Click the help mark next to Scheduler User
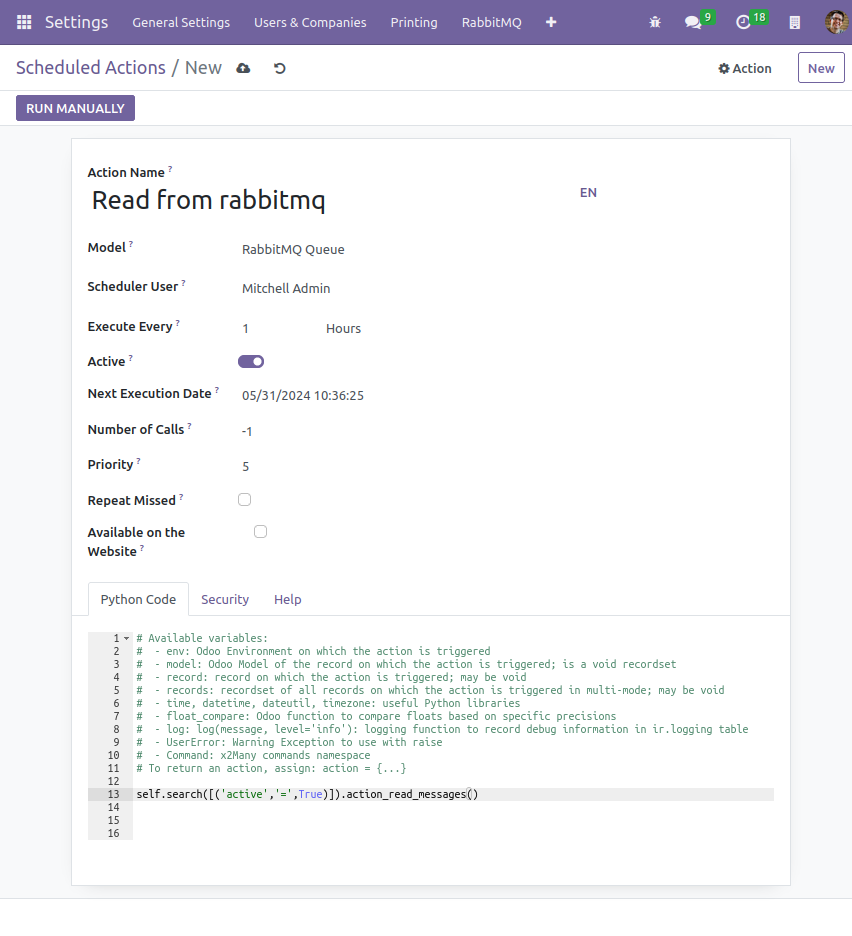 (183, 284)
